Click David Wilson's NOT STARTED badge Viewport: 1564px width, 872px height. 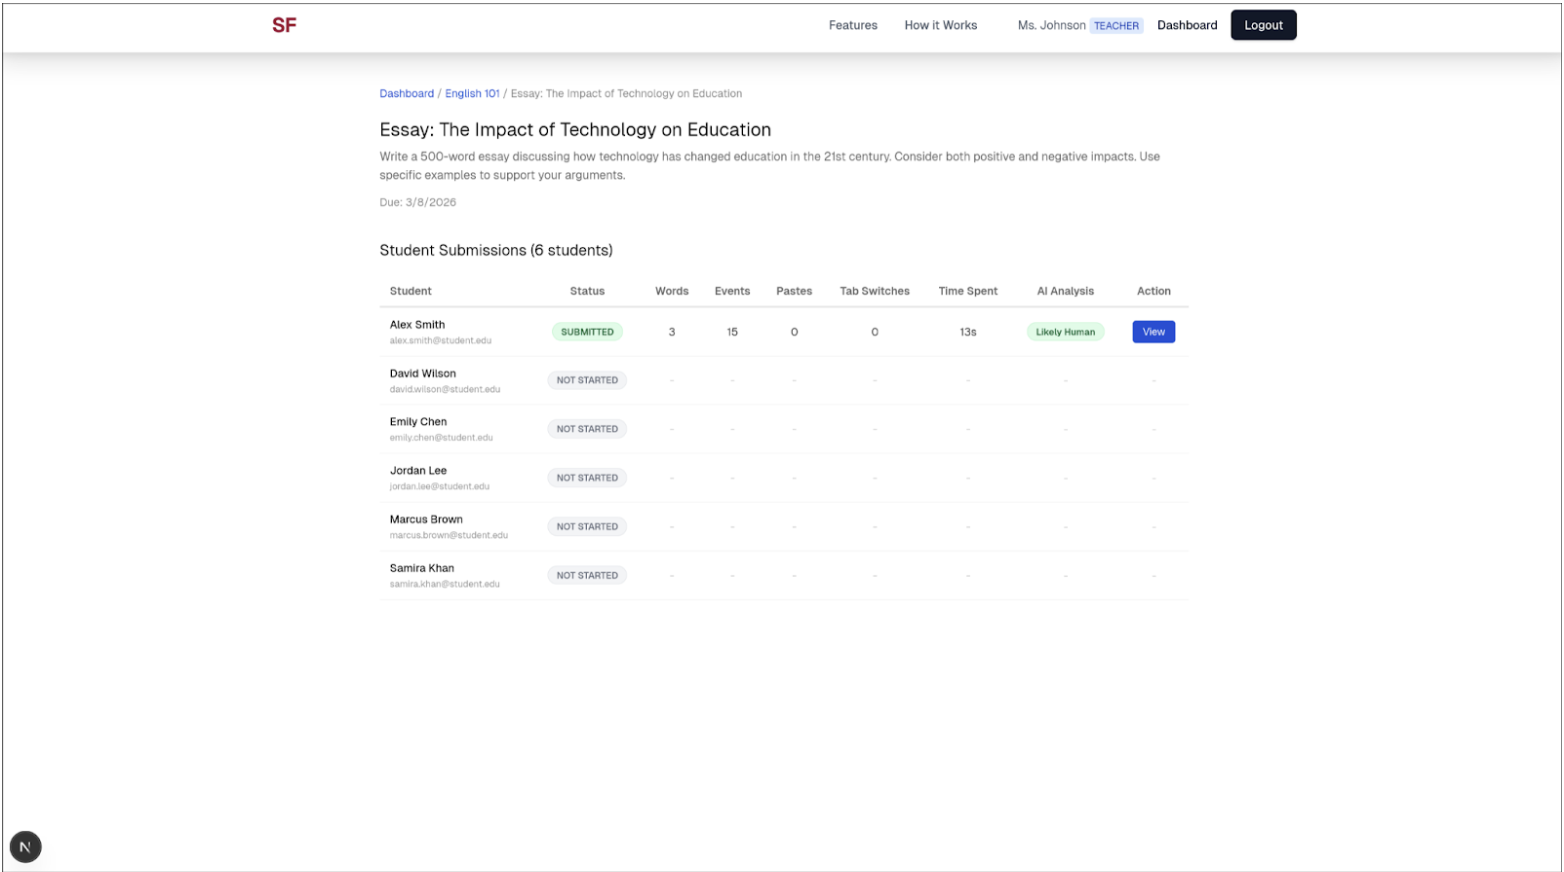[587, 380]
